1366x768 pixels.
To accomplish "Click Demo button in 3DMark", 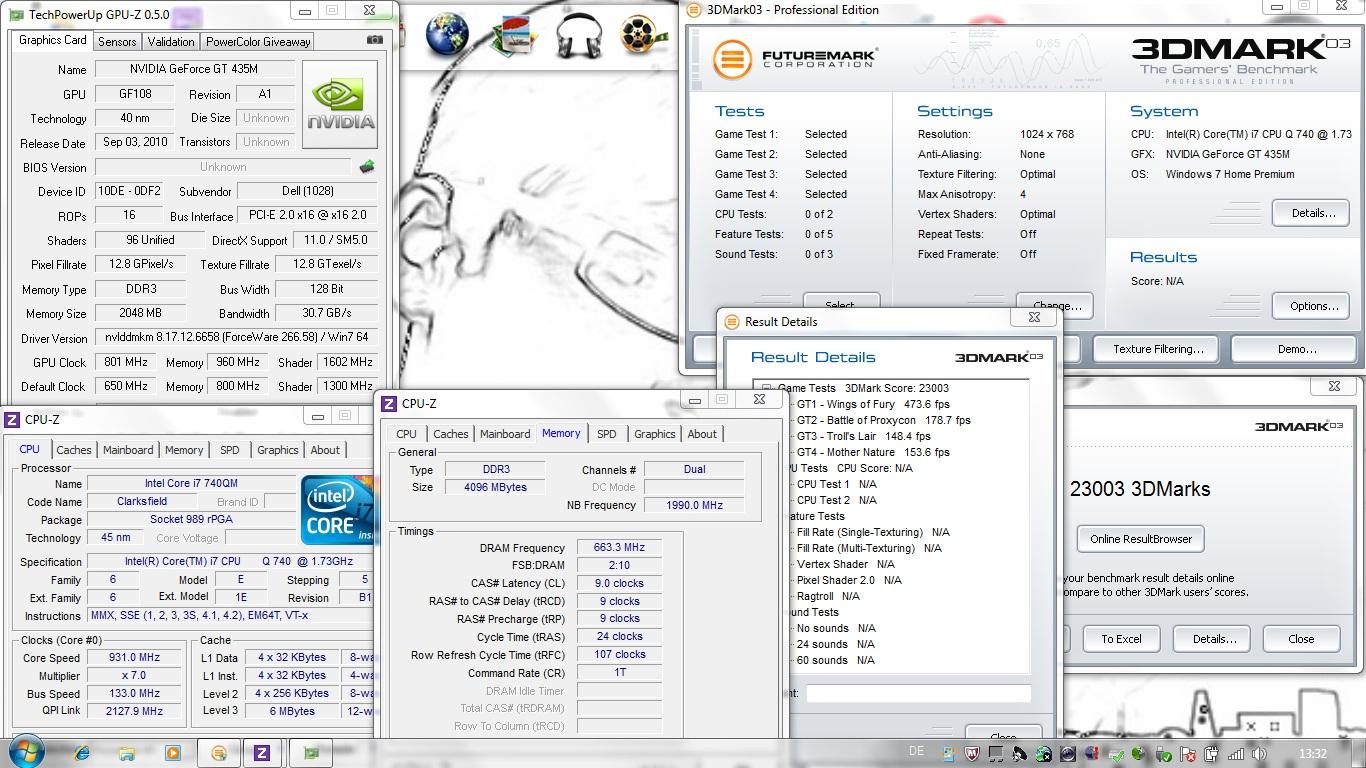I will (1296, 349).
